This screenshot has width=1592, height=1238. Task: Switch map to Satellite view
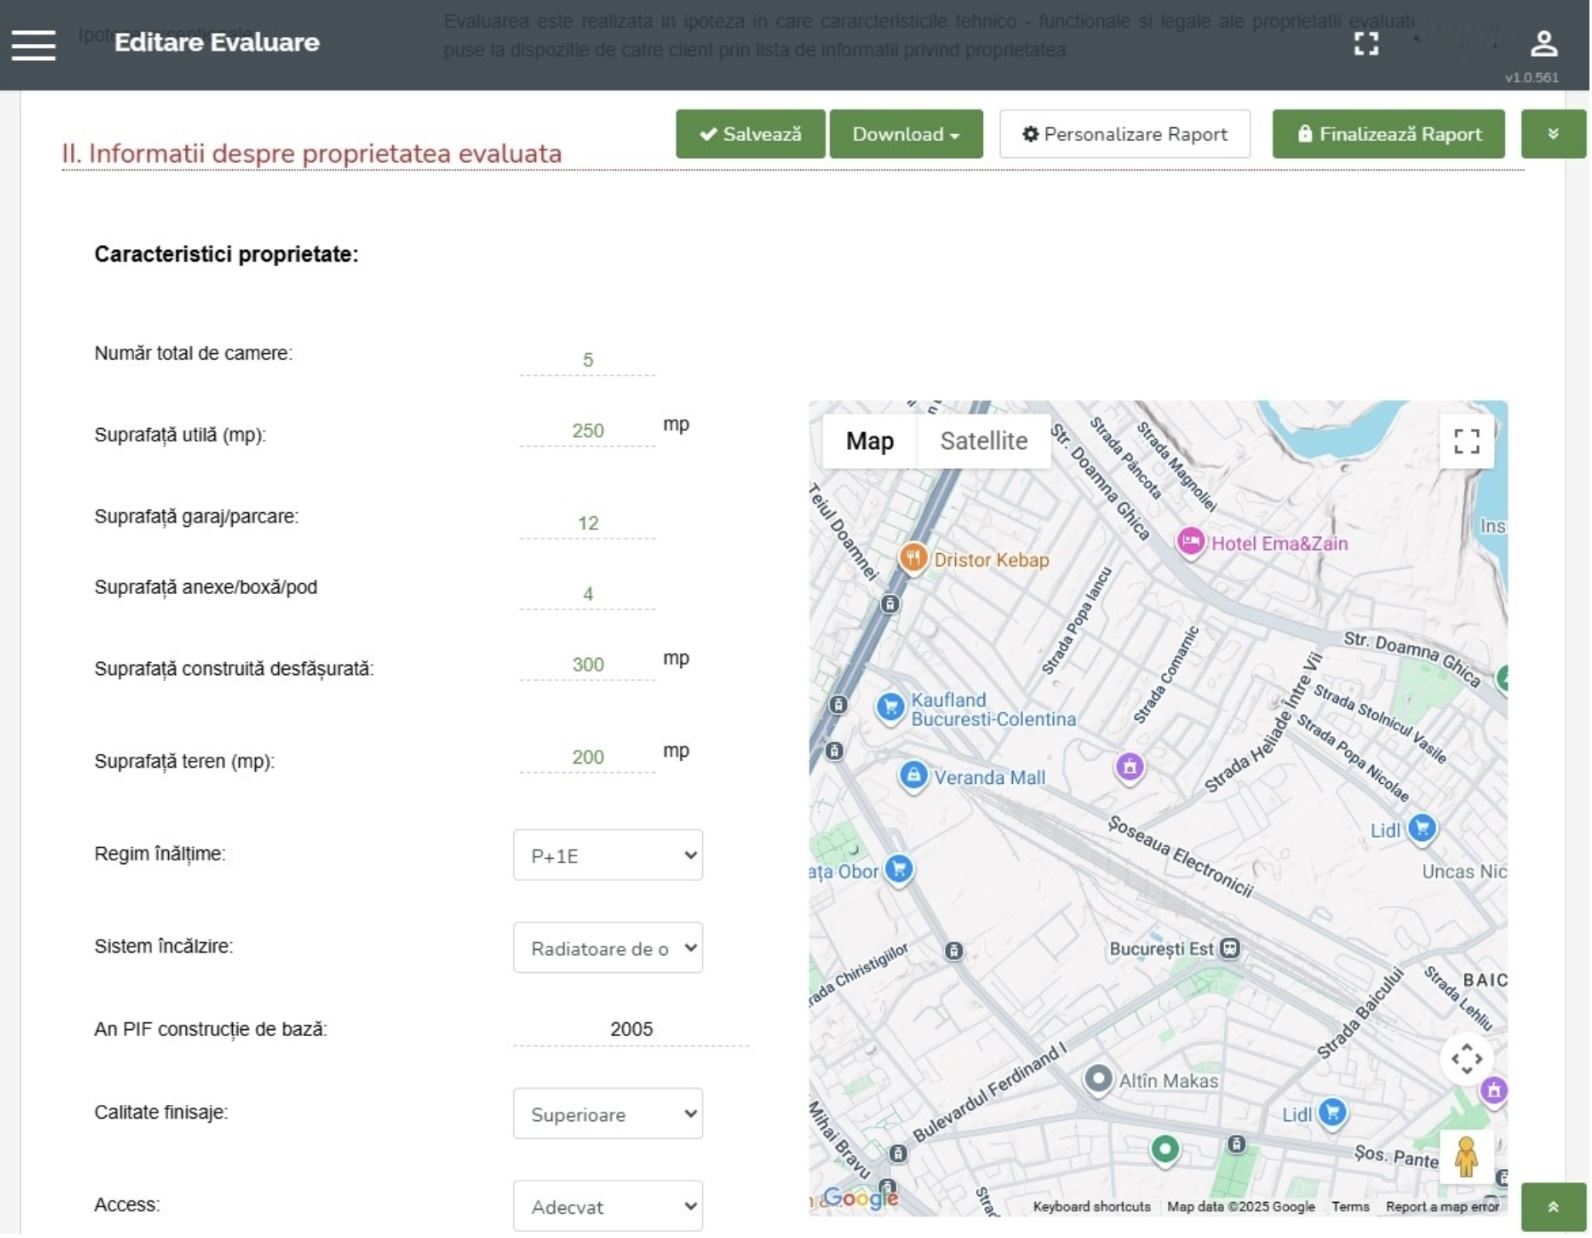(983, 442)
